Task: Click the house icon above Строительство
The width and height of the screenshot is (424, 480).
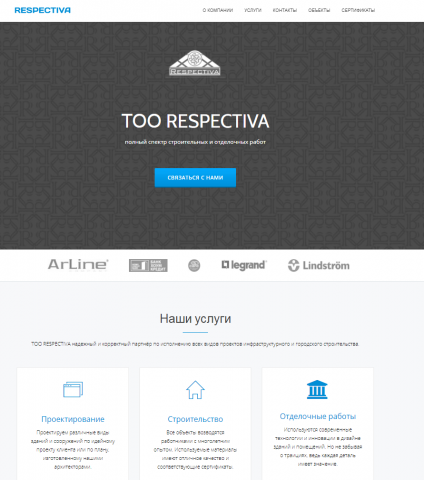Action: 195,390
